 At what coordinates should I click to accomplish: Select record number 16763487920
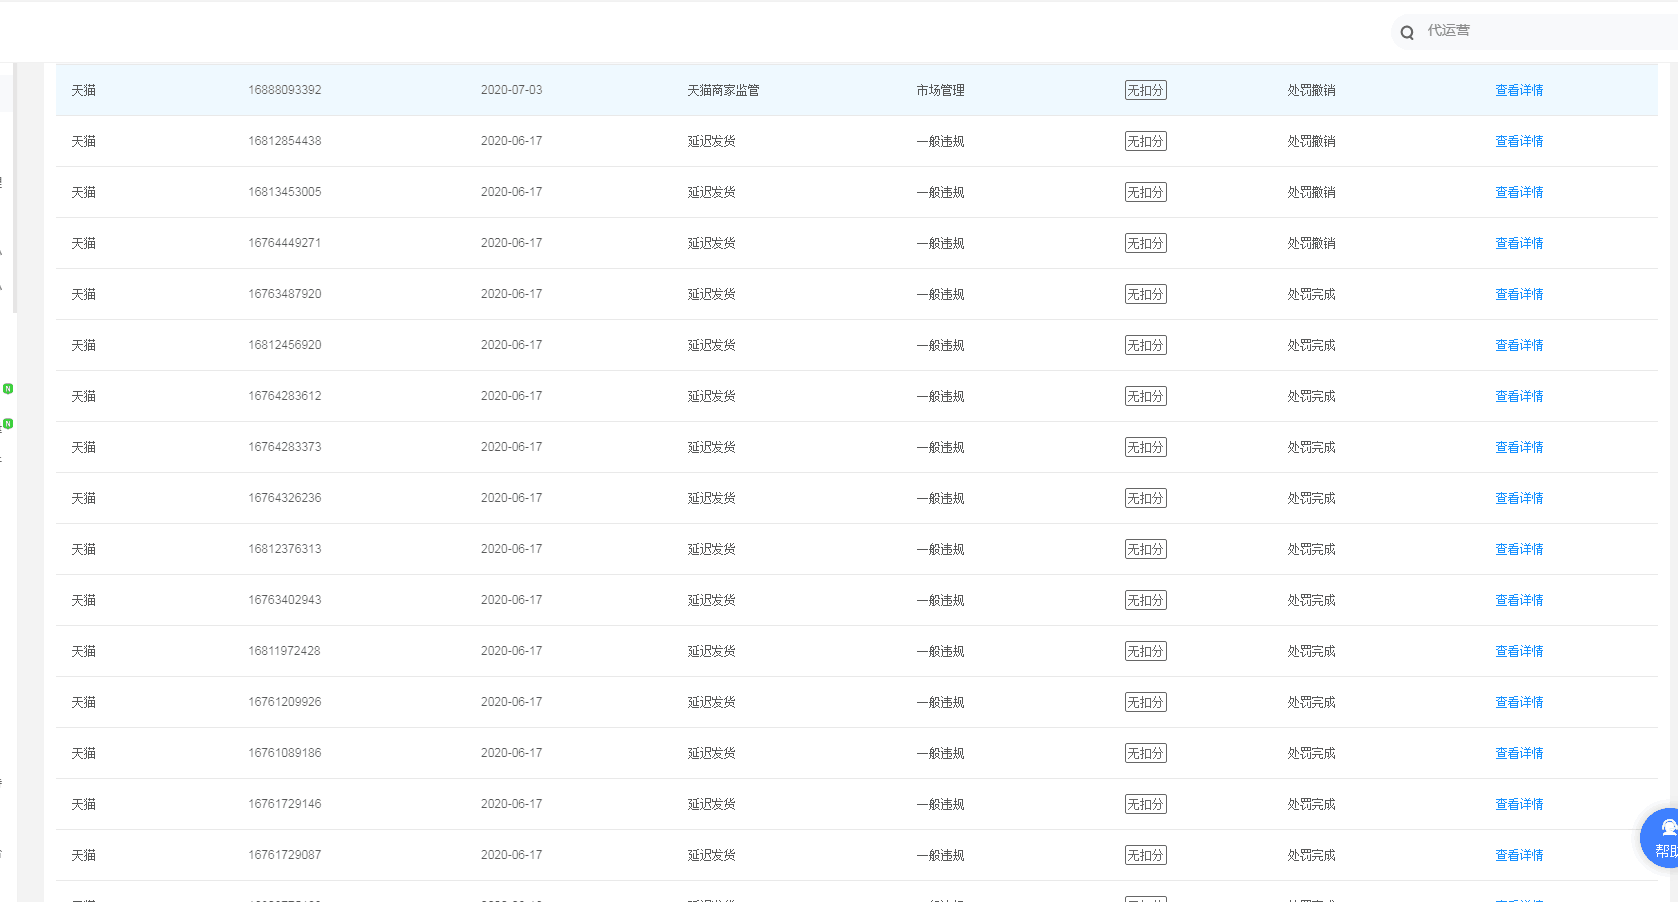pos(285,294)
